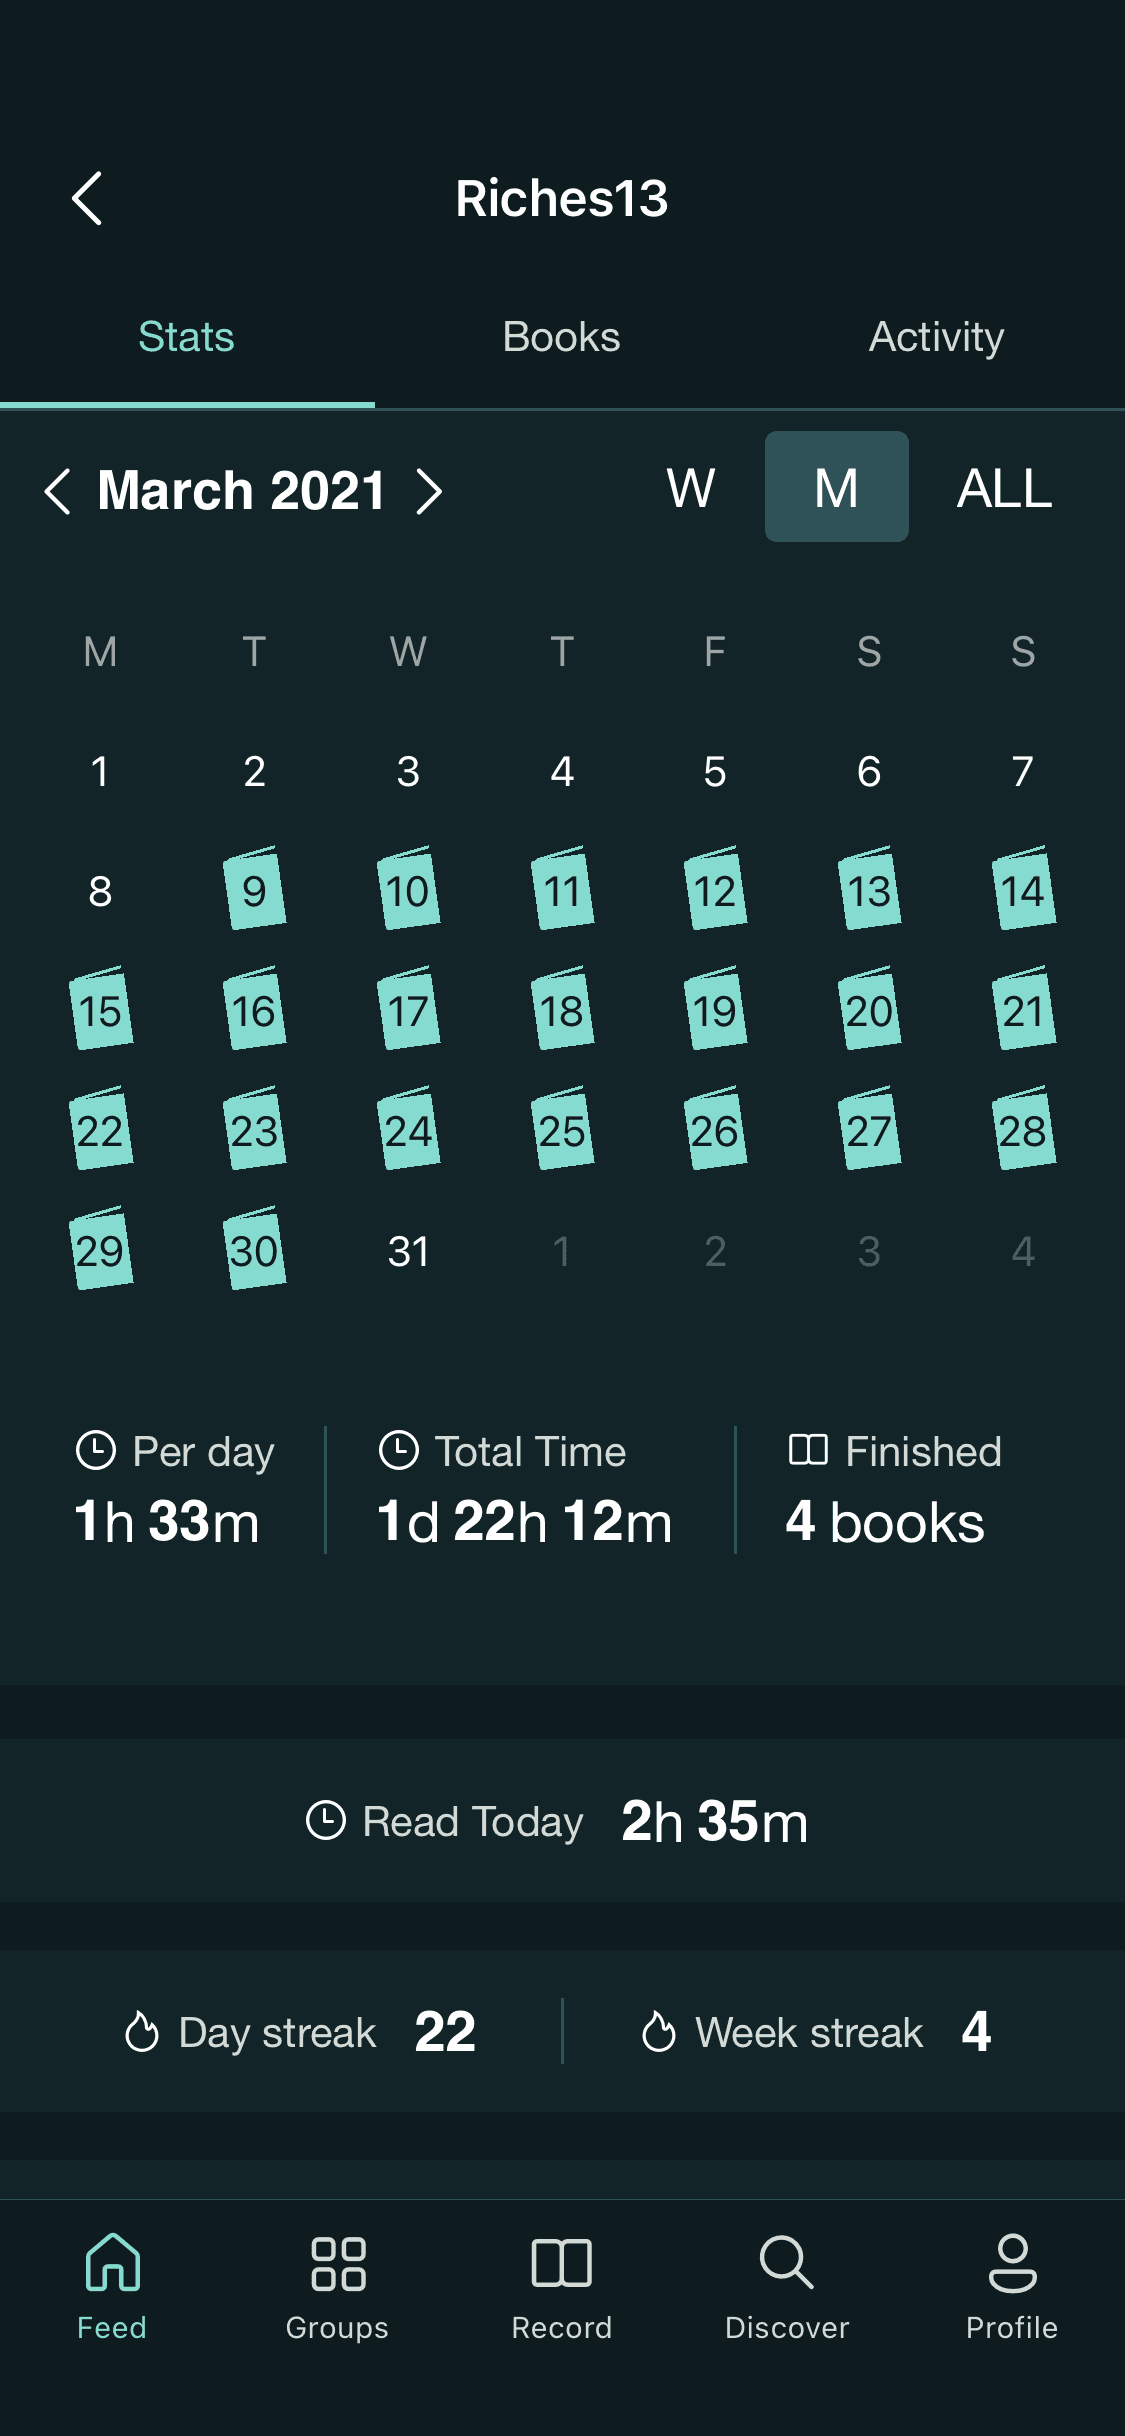Select the monthly M range toggle

pos(836,488)
